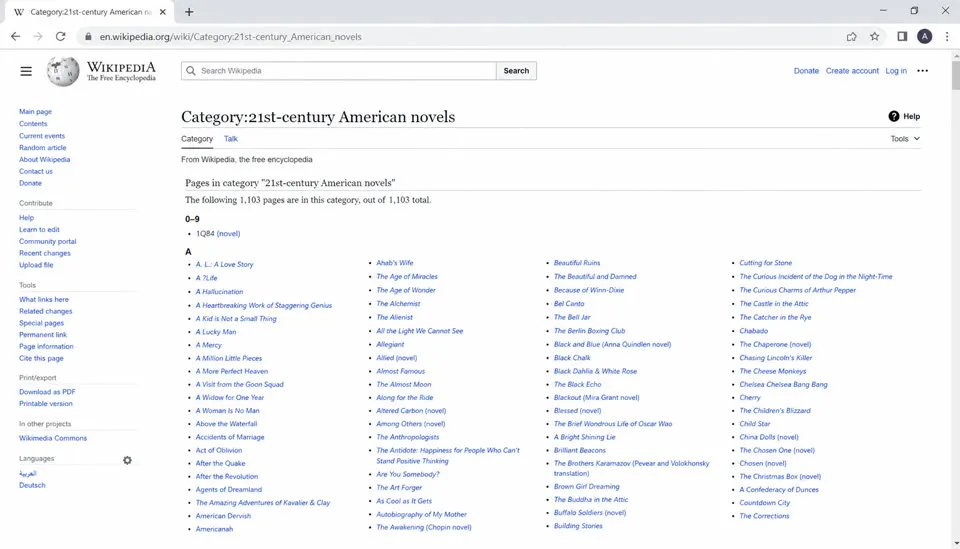
Task: Click the Search Wikipedia input field
Action: click(339, 71)
